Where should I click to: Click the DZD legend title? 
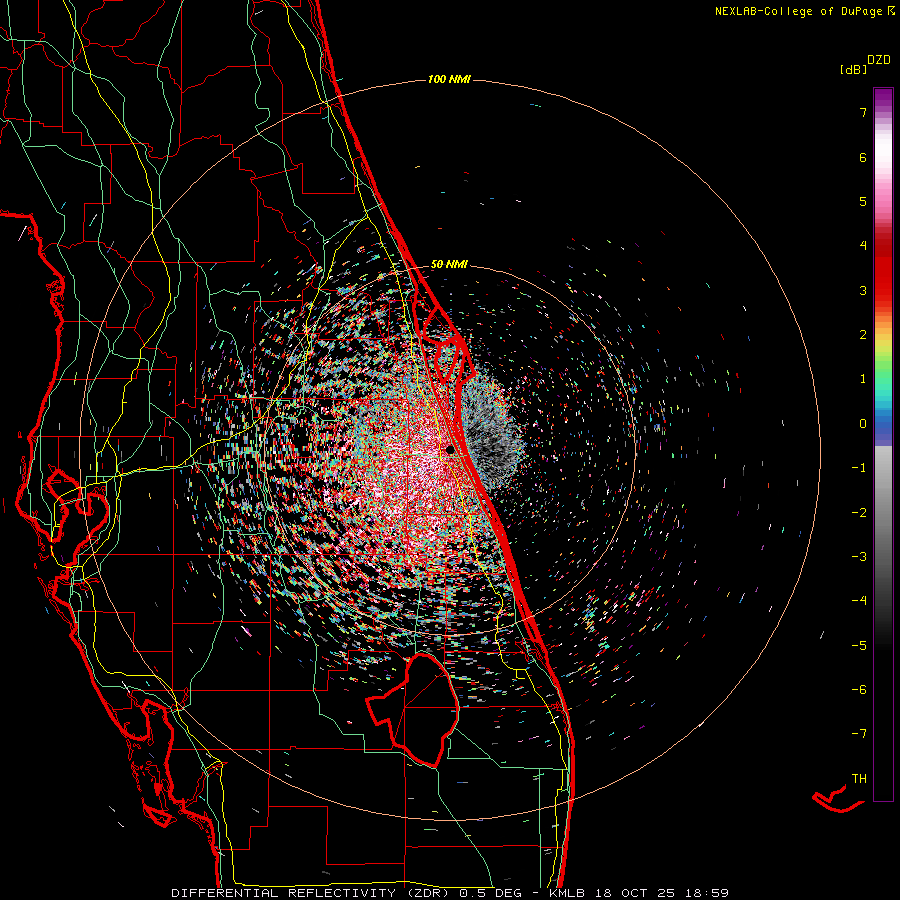(879, 60)
